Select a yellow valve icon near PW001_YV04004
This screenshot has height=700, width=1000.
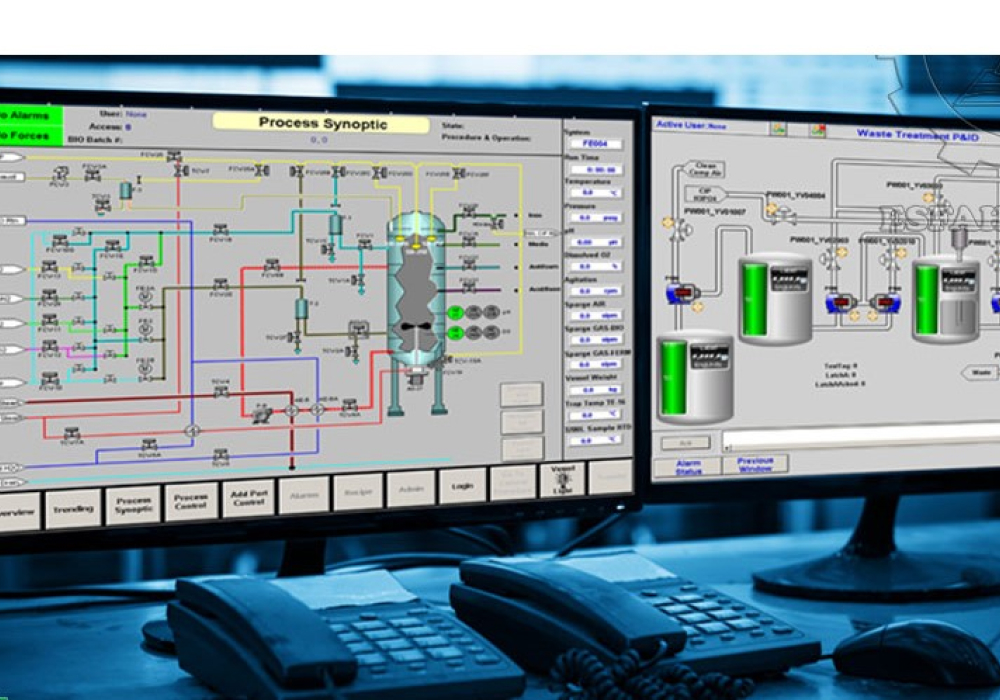[x=771, y=208]
